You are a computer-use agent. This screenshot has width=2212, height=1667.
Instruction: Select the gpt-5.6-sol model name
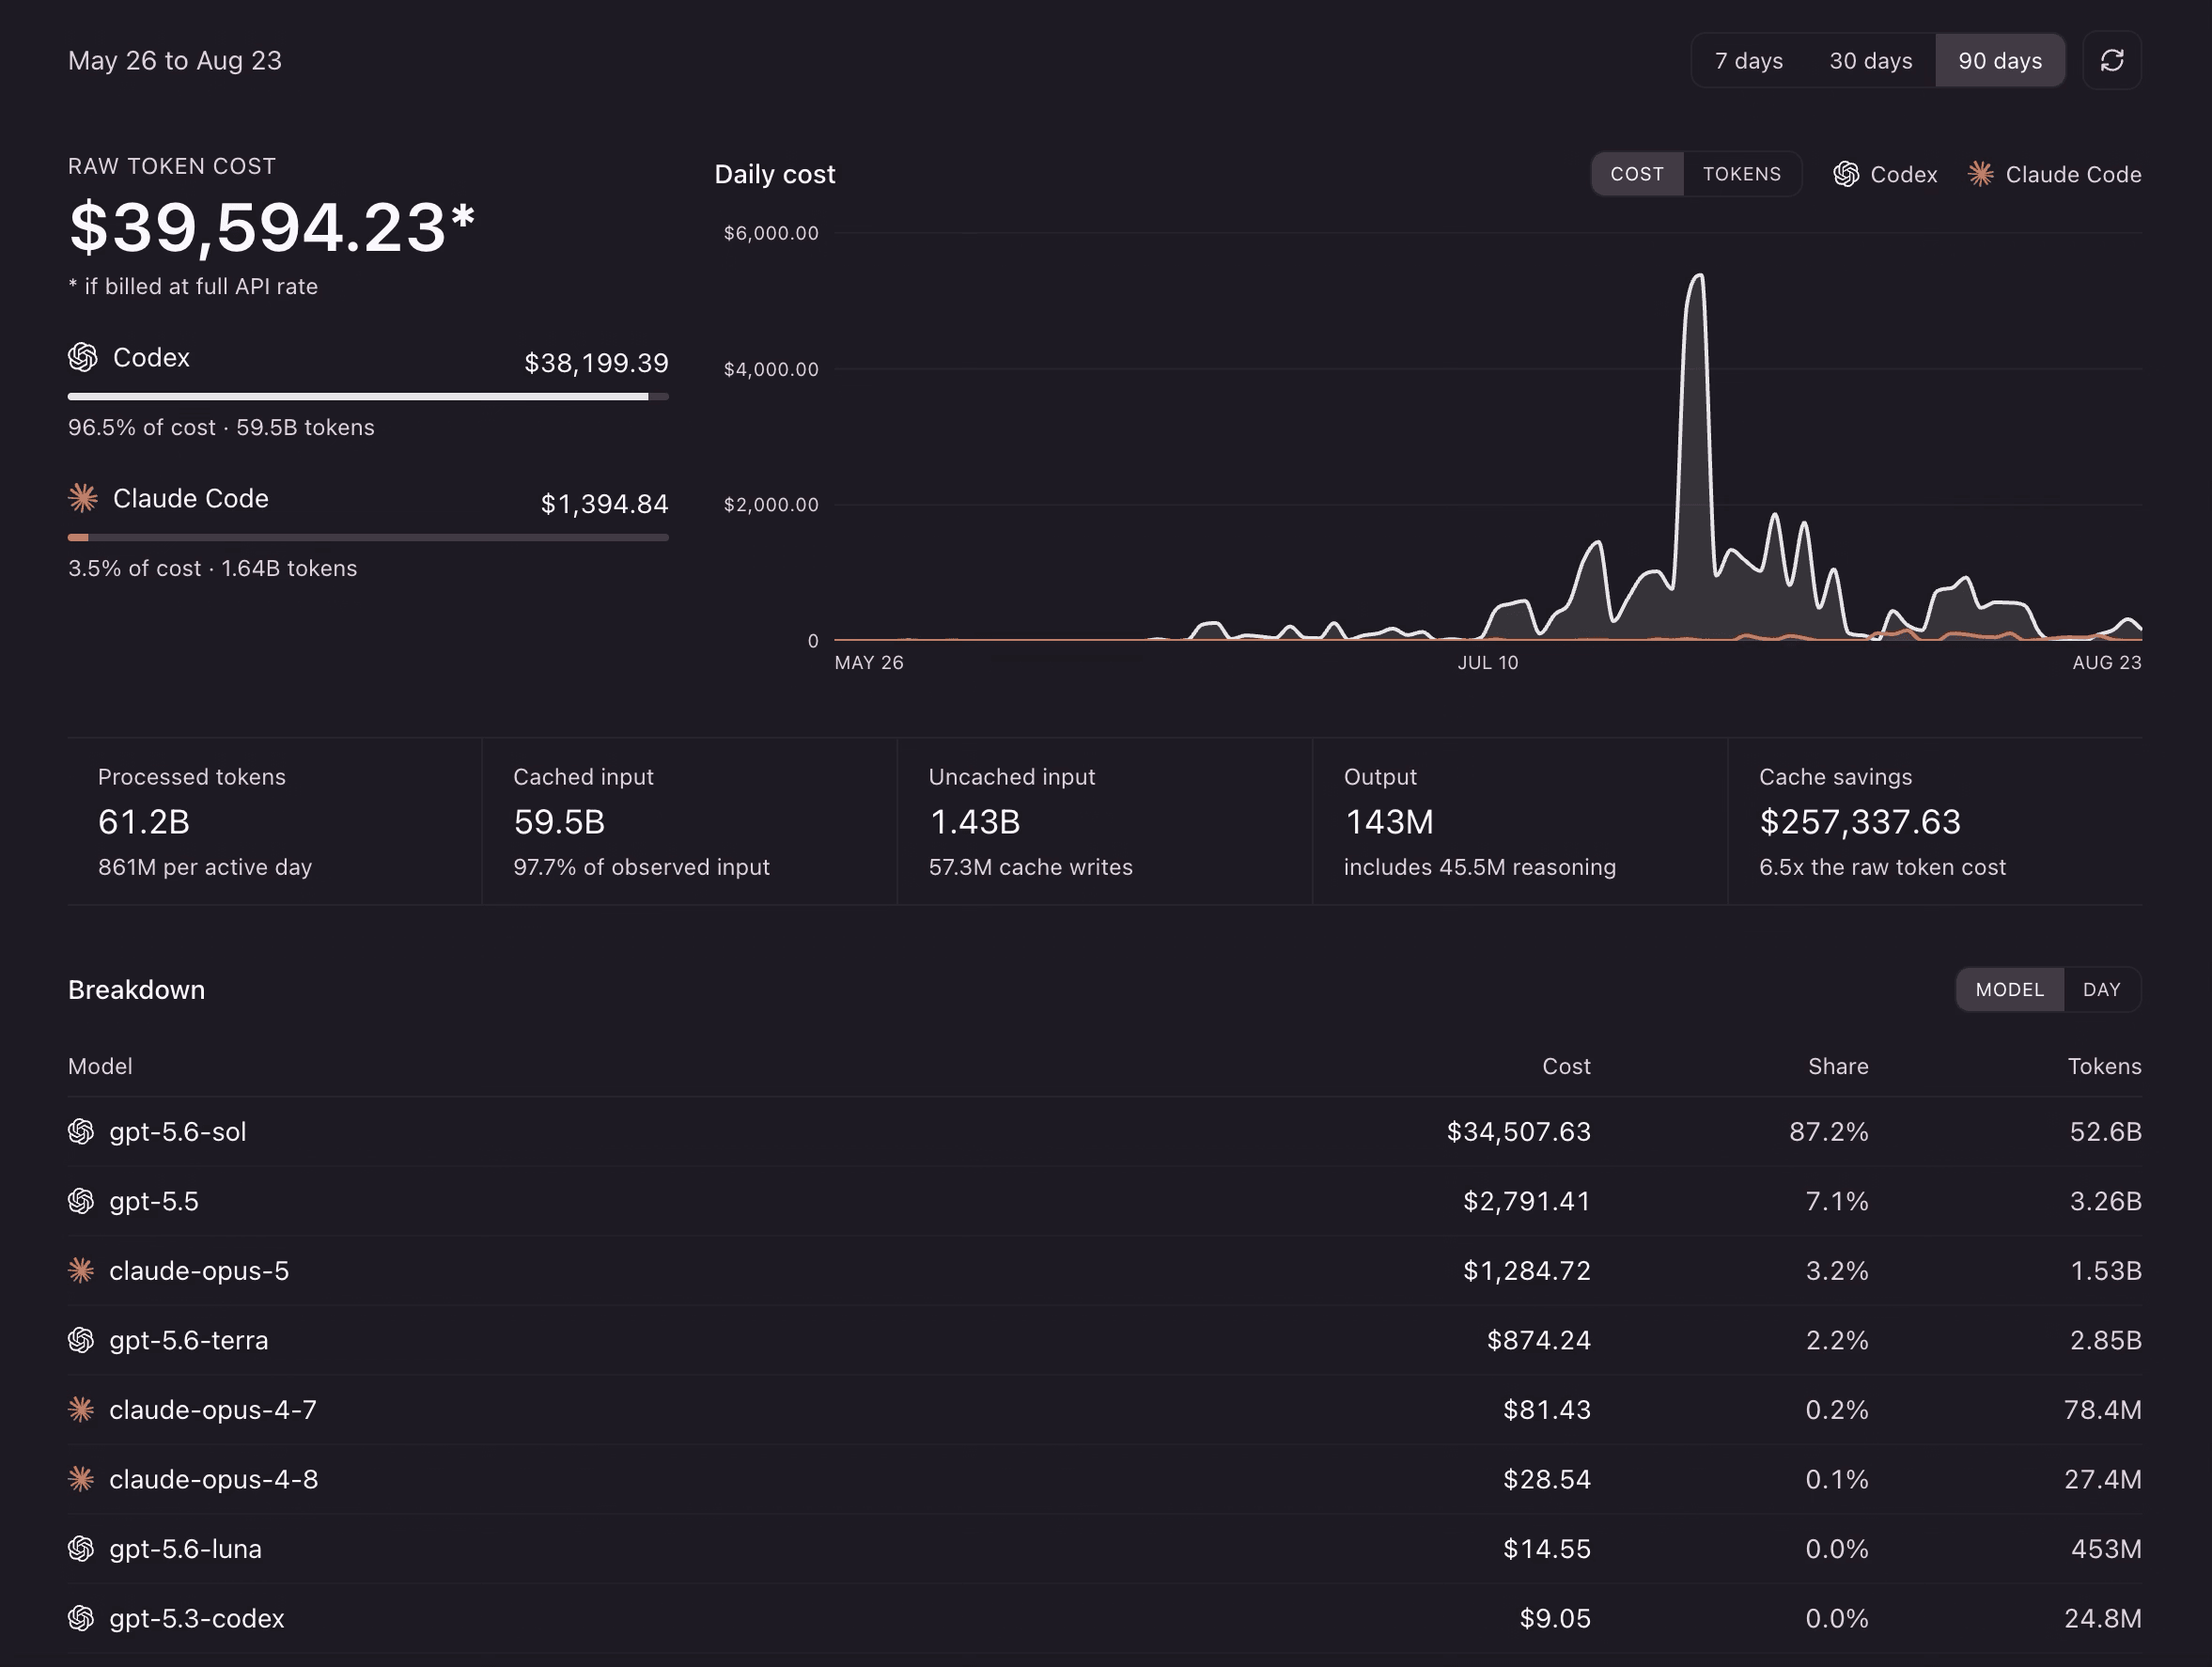[x=178, y=1131]
